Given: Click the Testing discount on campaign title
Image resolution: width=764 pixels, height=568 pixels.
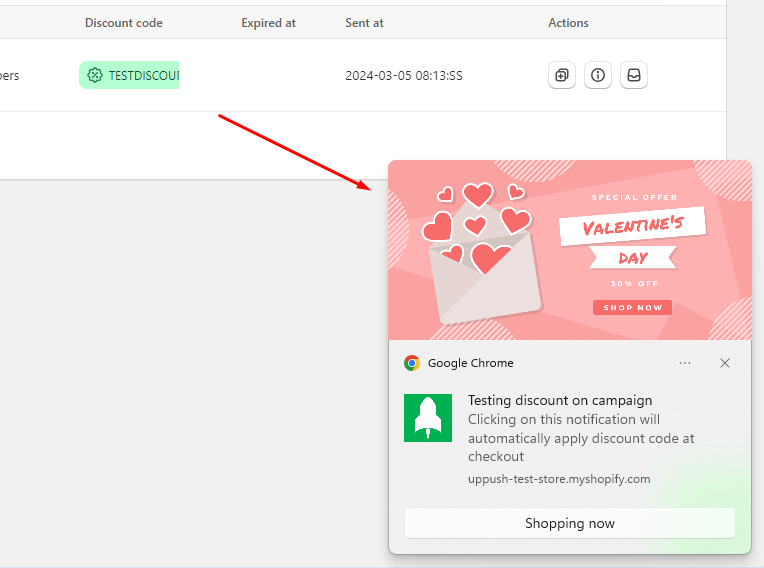Looking at the screenshot, I should tap(560, 400).
